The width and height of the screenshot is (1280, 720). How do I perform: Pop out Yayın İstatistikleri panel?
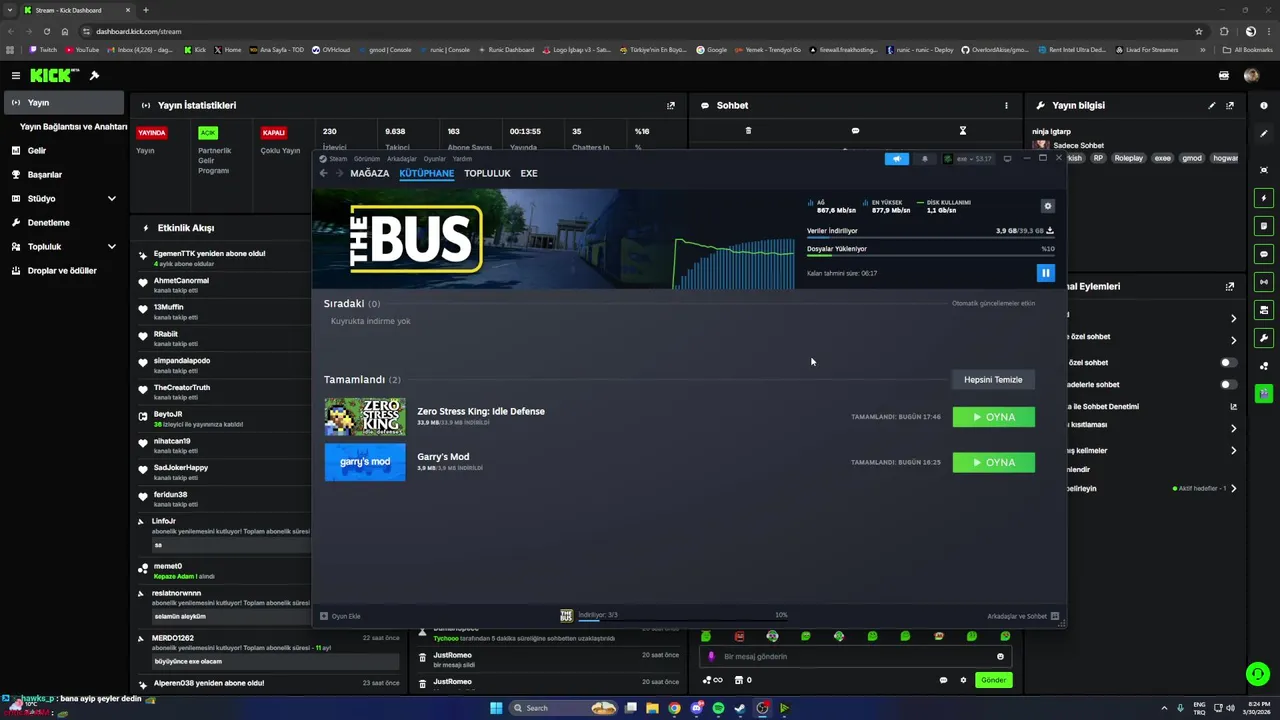pyautogui.click(x=671, y=105)
